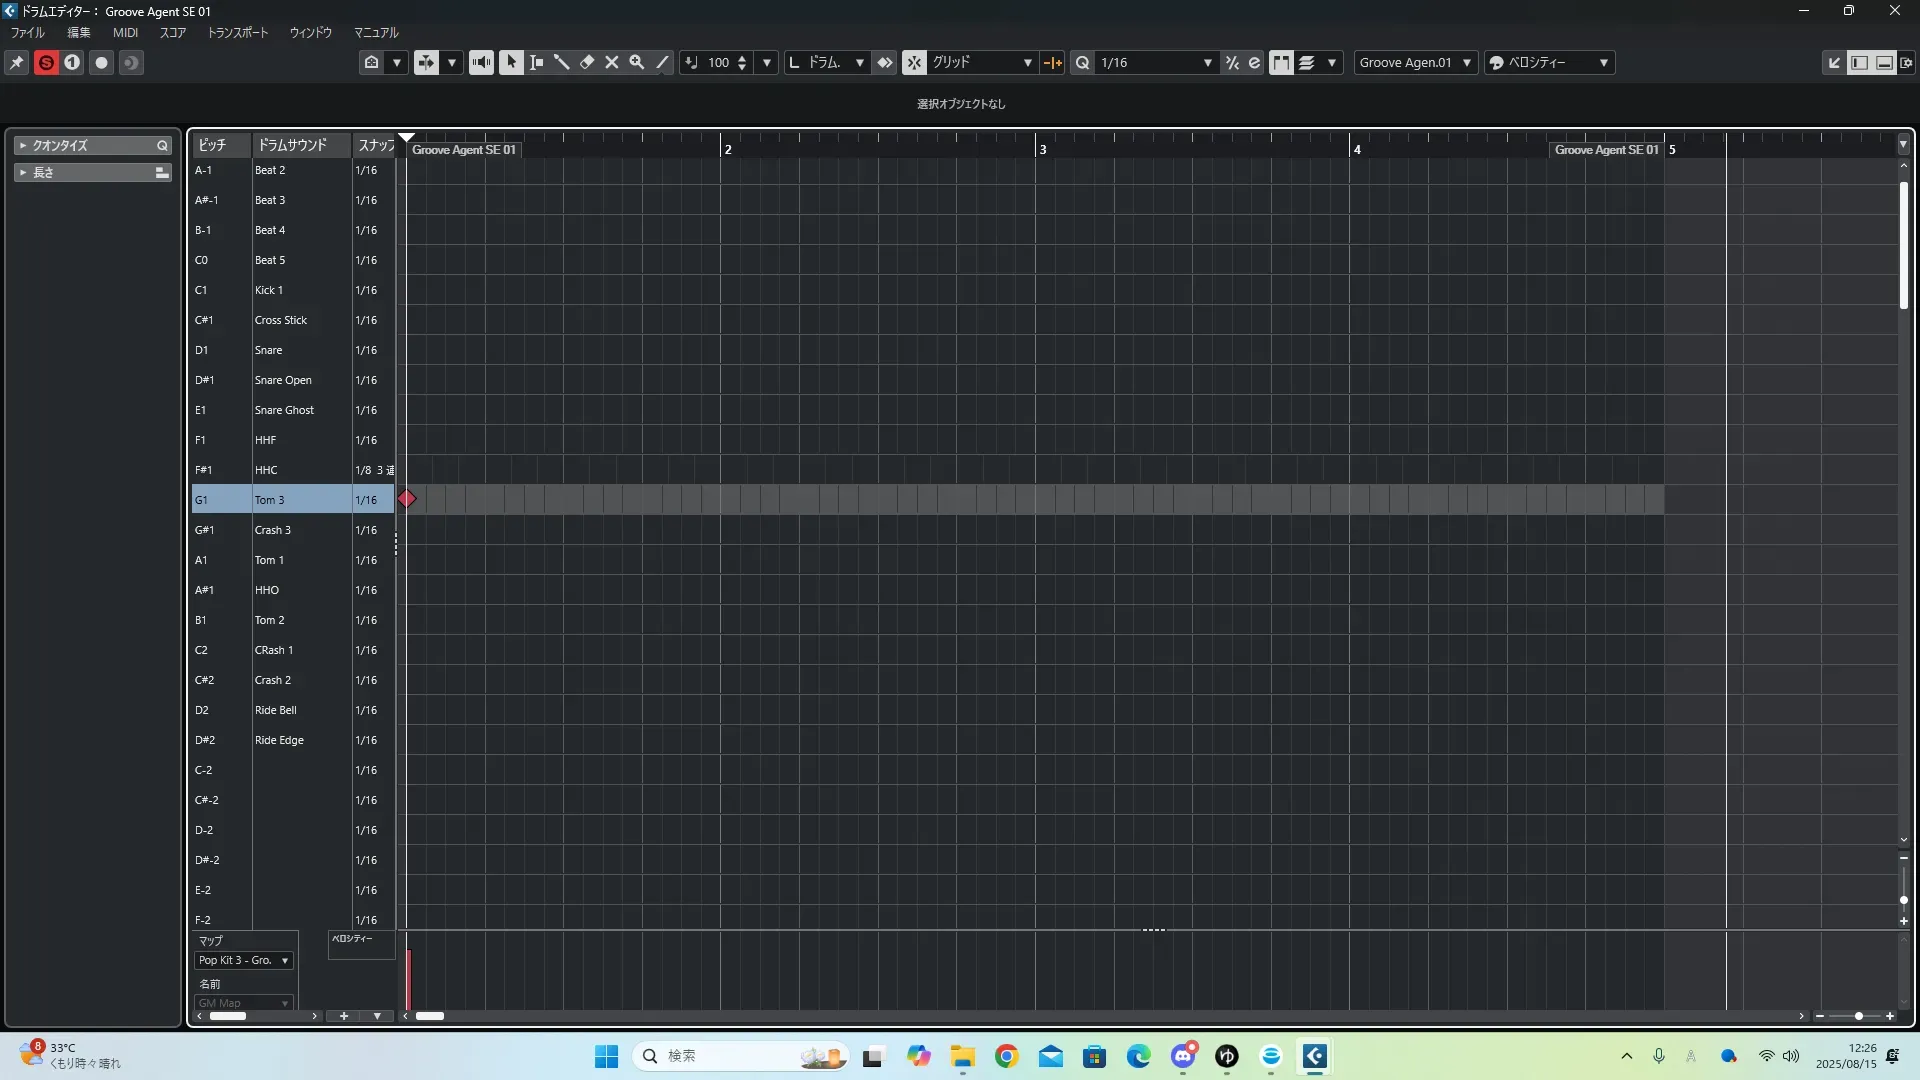
Task: Open the MIDI menu
Action: pos(125,32)
